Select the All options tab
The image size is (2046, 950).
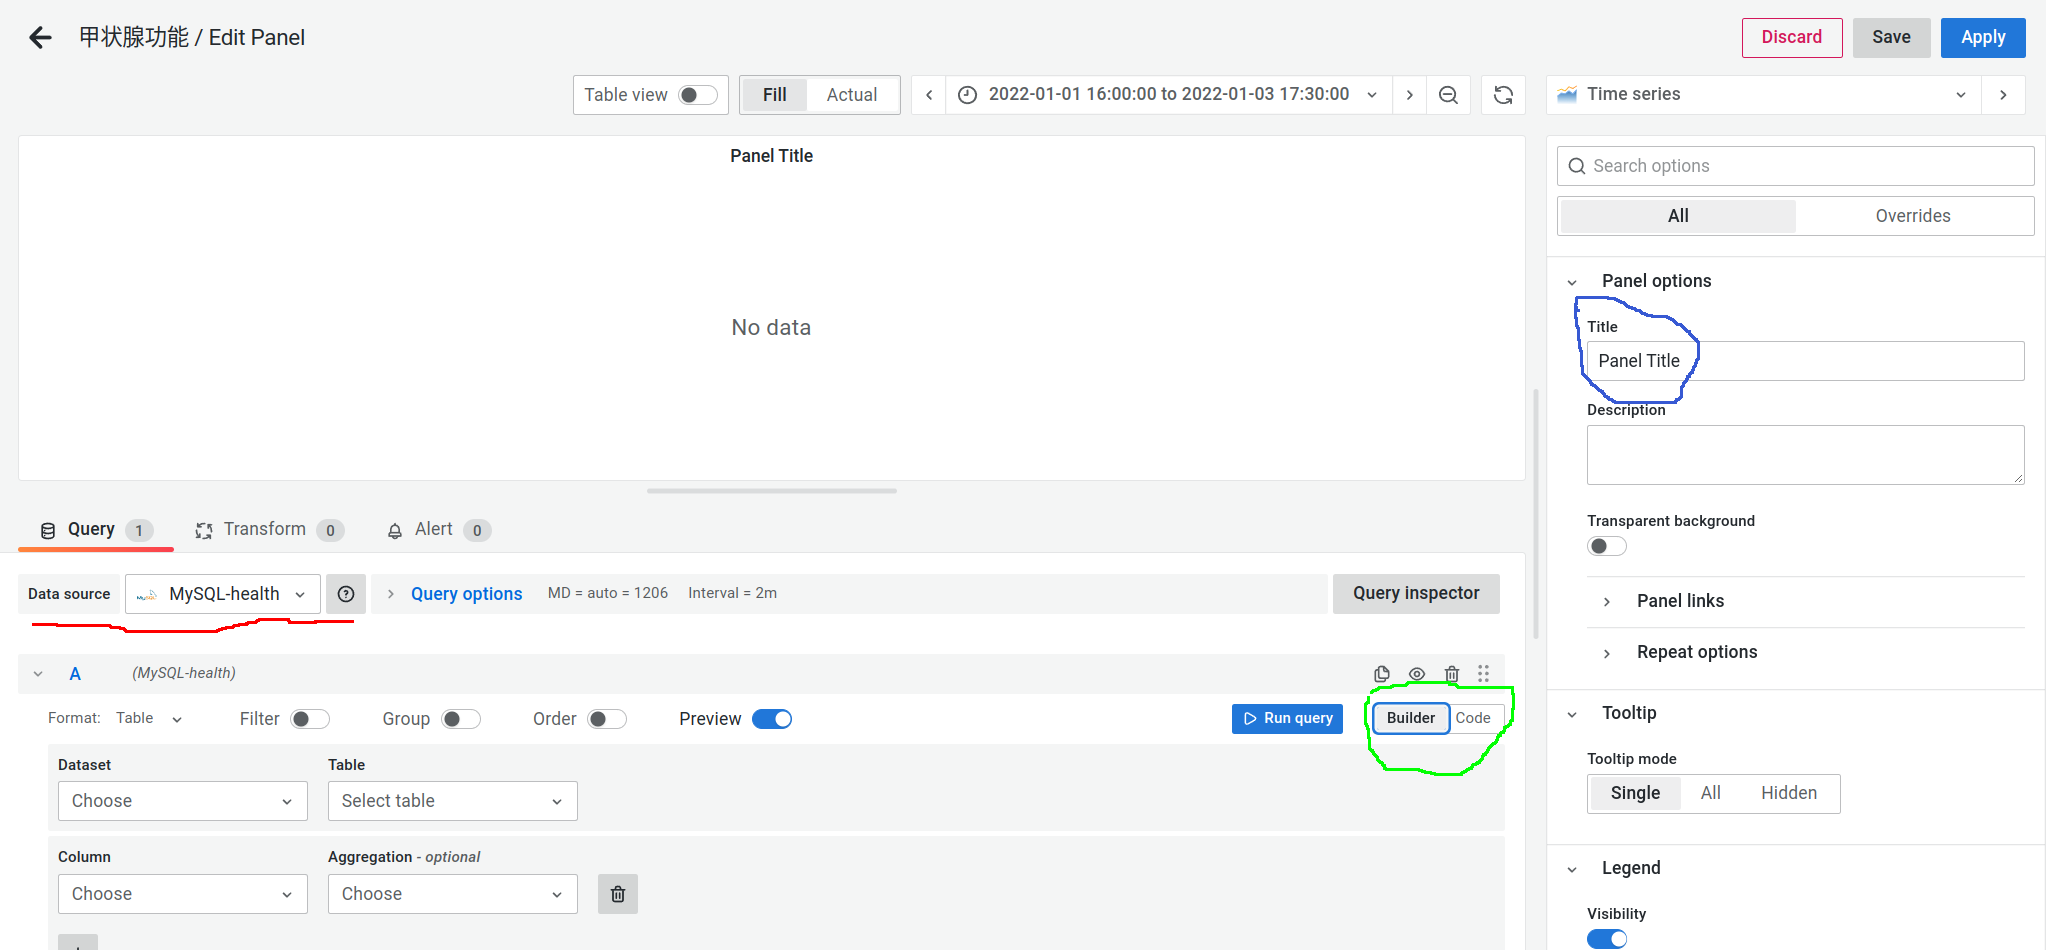click(1678, 216)
